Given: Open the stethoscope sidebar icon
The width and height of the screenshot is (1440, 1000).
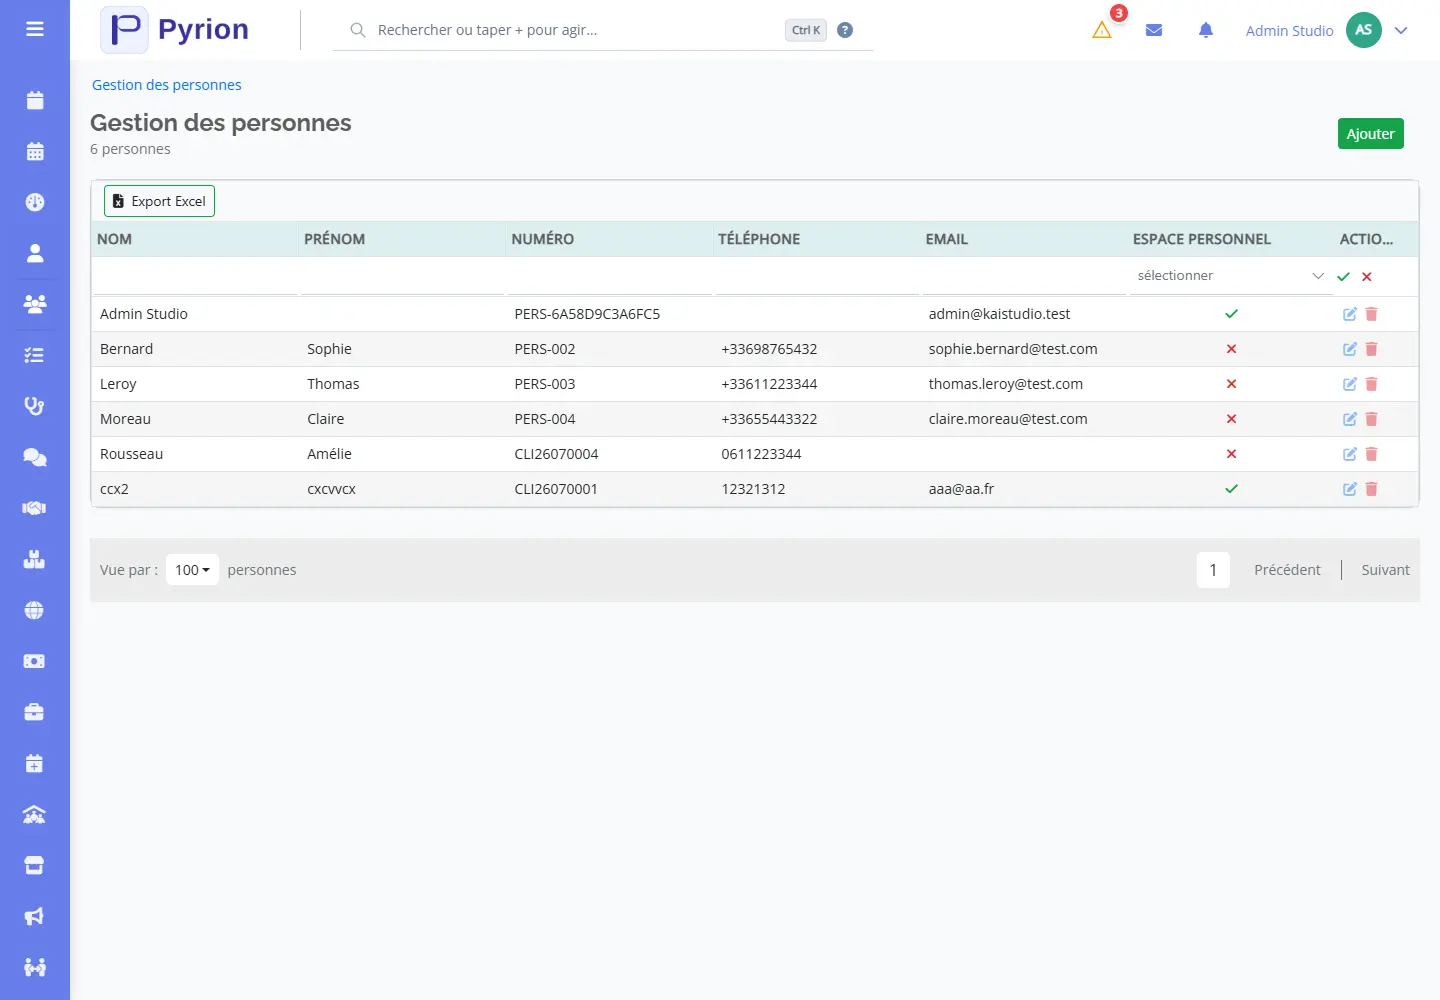Looking at the screenshot, I should pos(35,406).
